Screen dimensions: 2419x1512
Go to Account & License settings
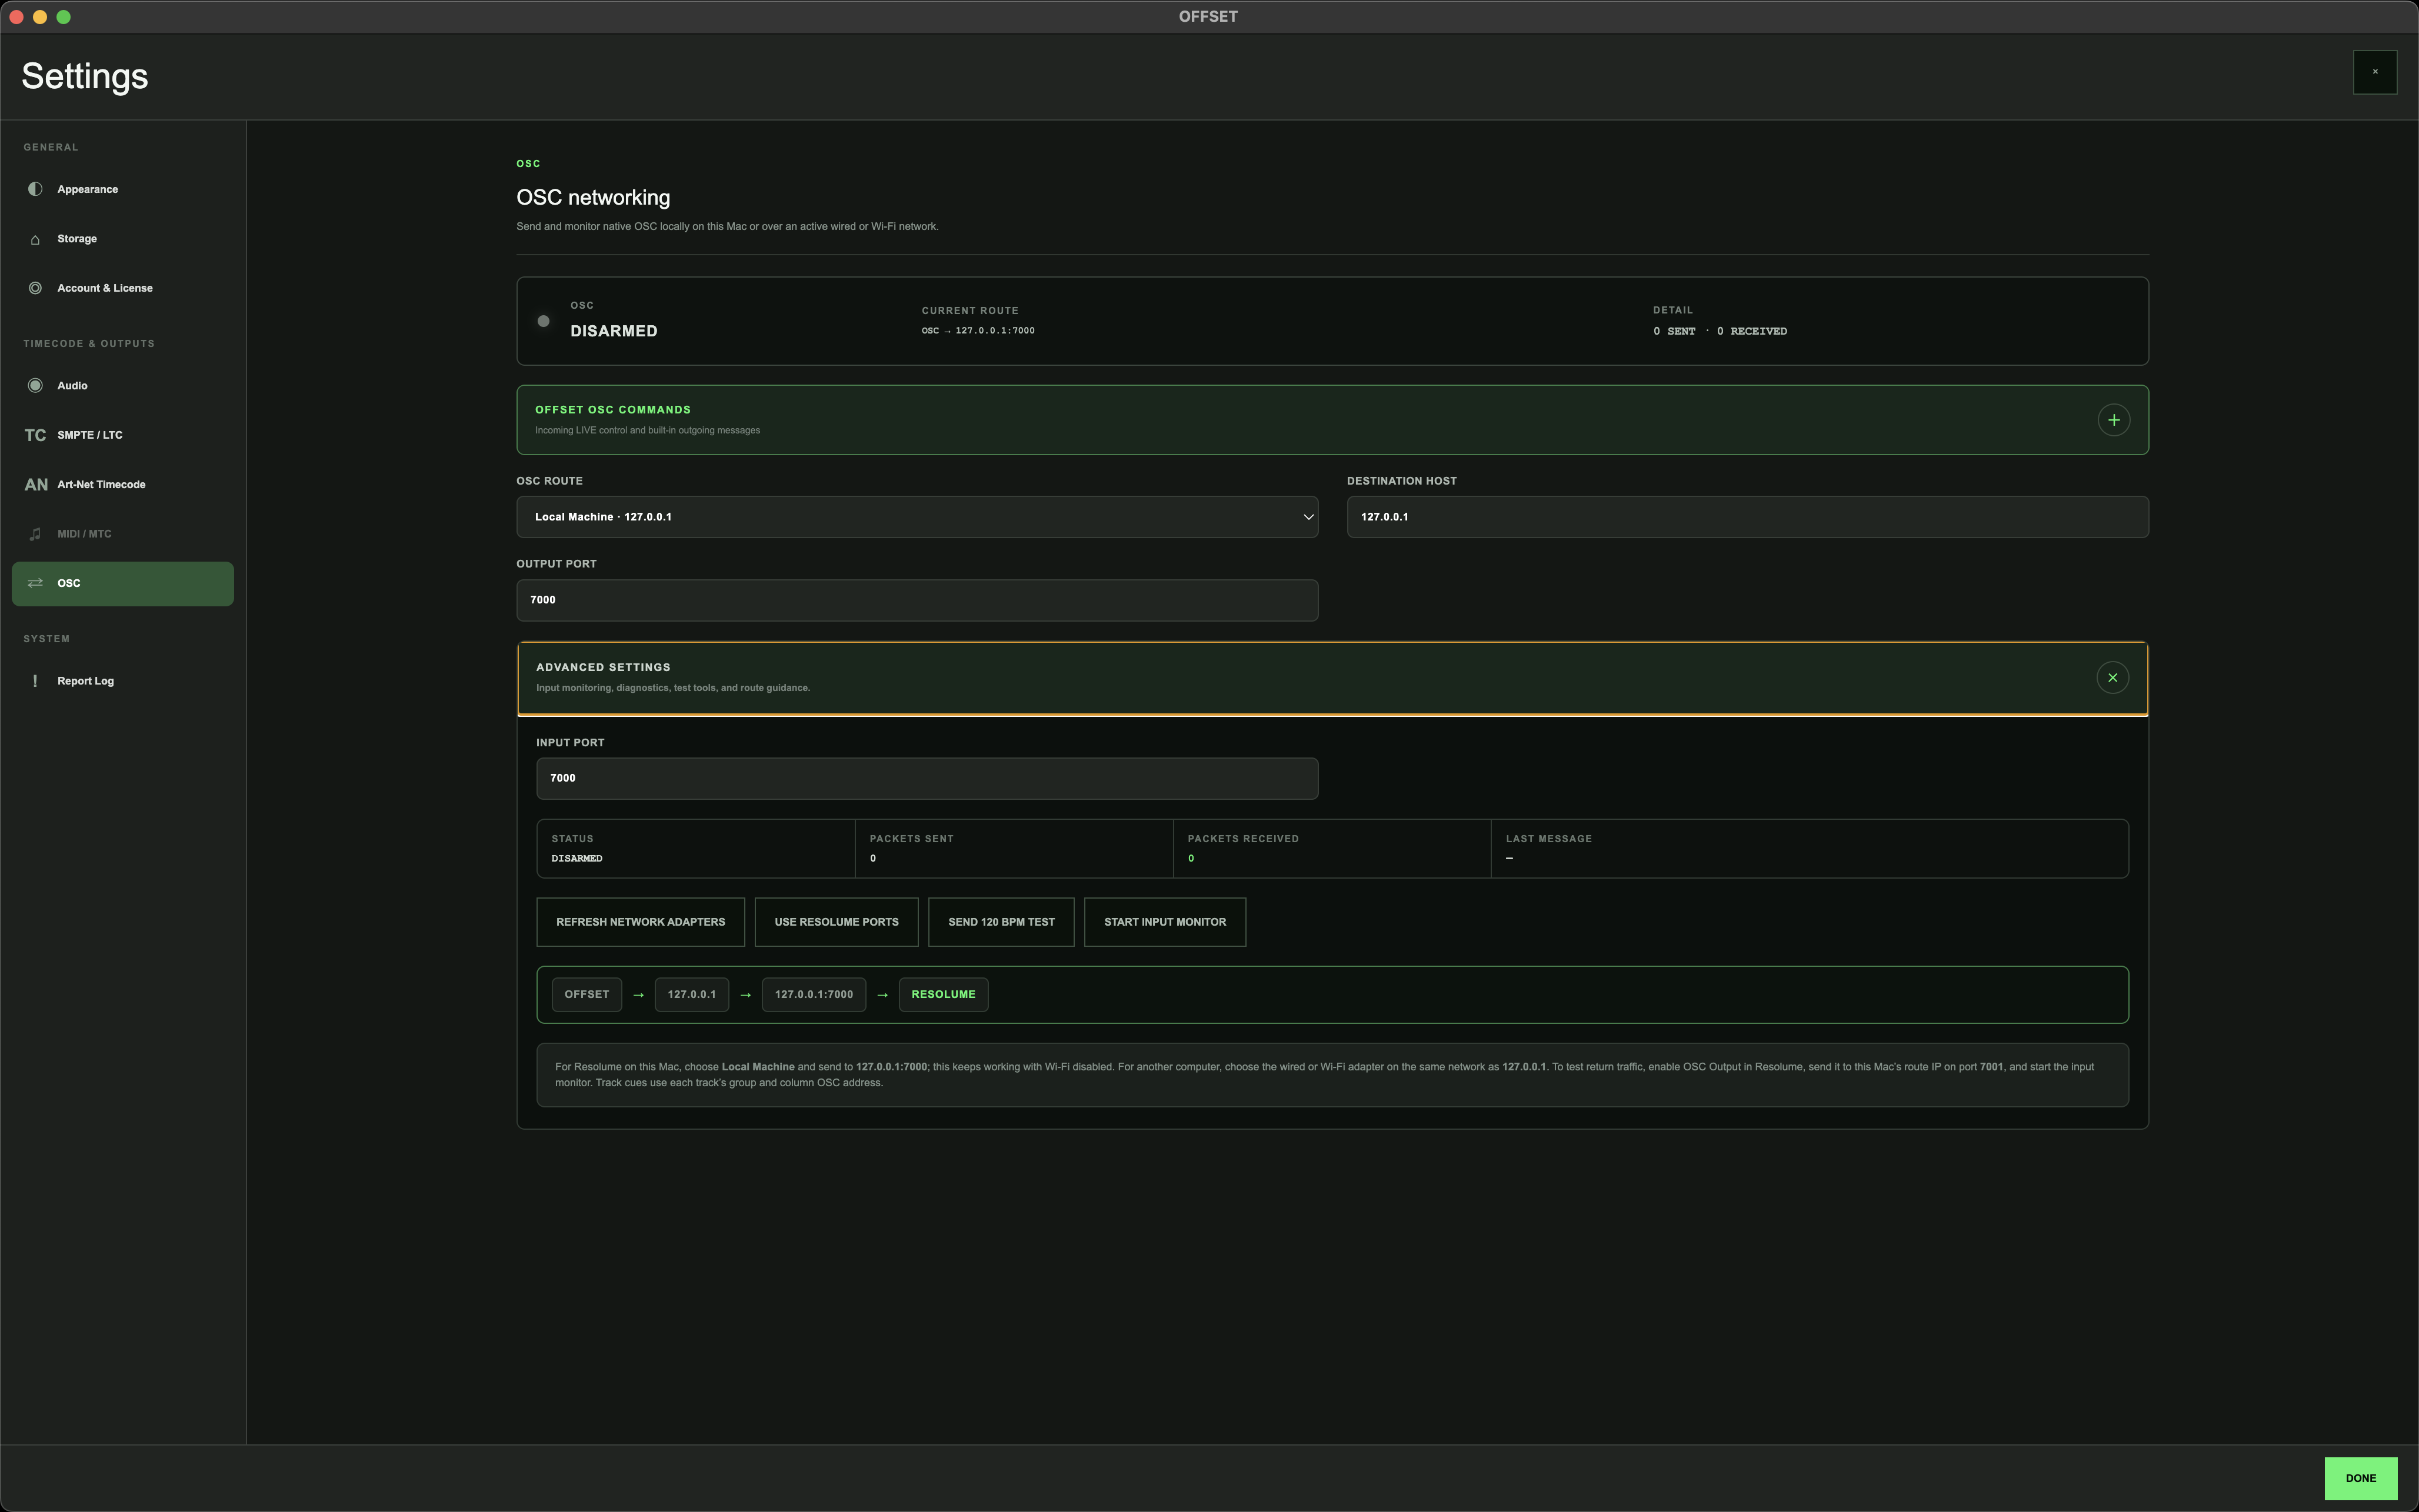(123, 288)
